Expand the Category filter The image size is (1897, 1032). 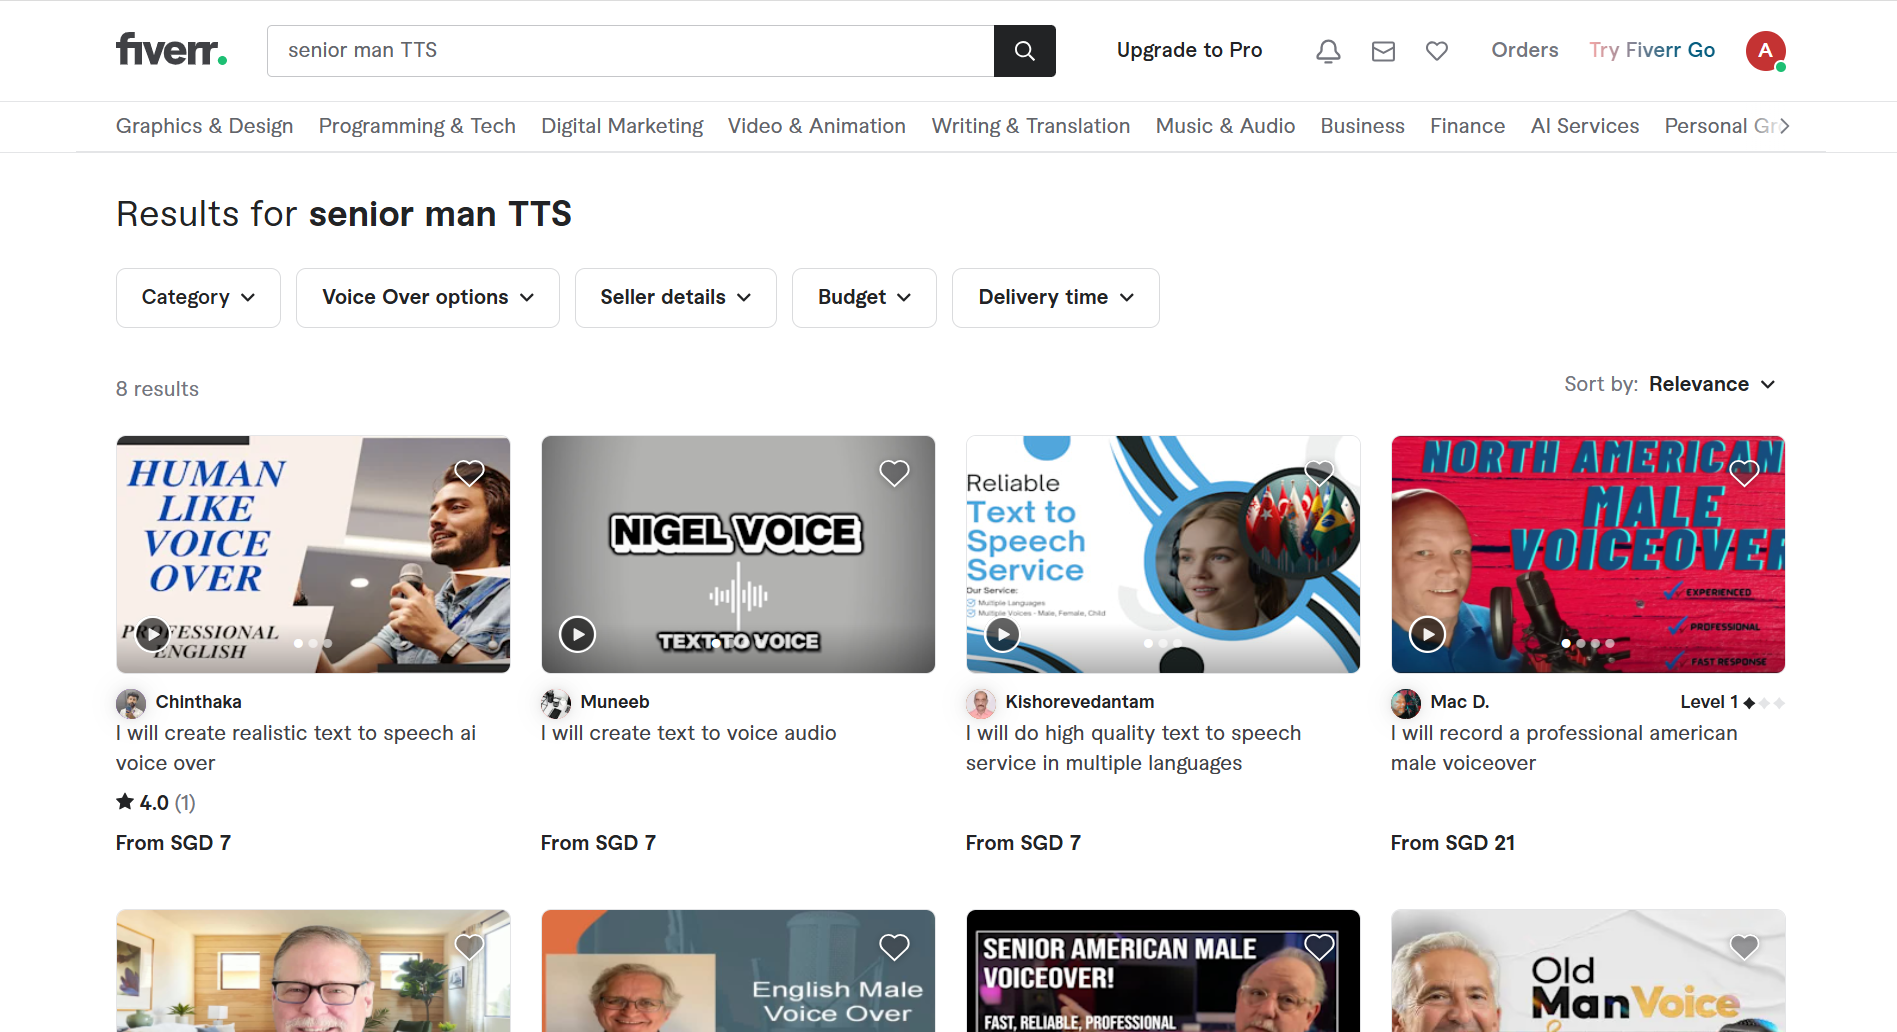[198, 298]
